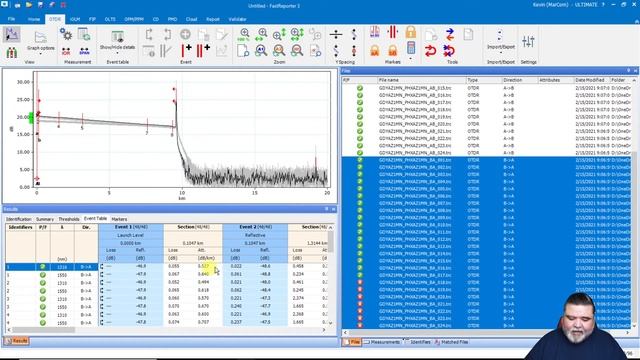640x360 pixels.
Task: Click the red loop-back arrow tool
Action: (x=431, y=51)
